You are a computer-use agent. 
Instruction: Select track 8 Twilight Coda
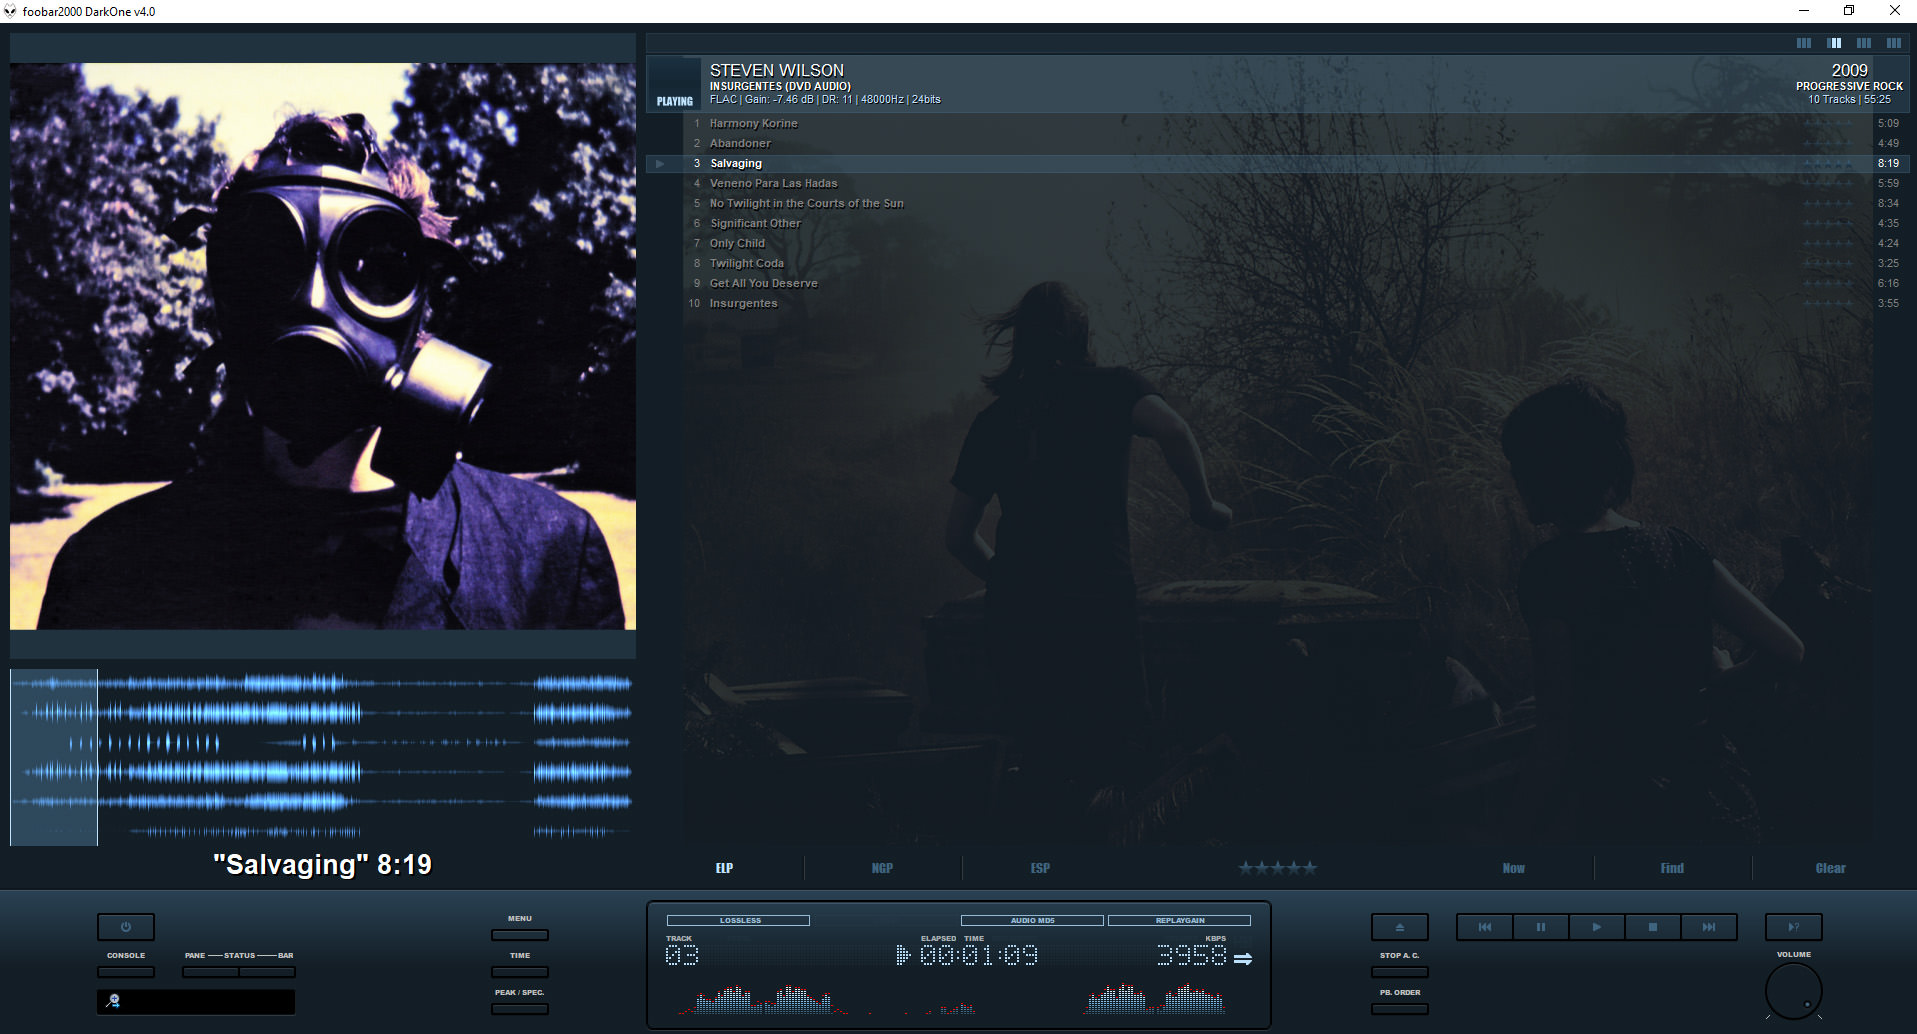point(1278,263)
